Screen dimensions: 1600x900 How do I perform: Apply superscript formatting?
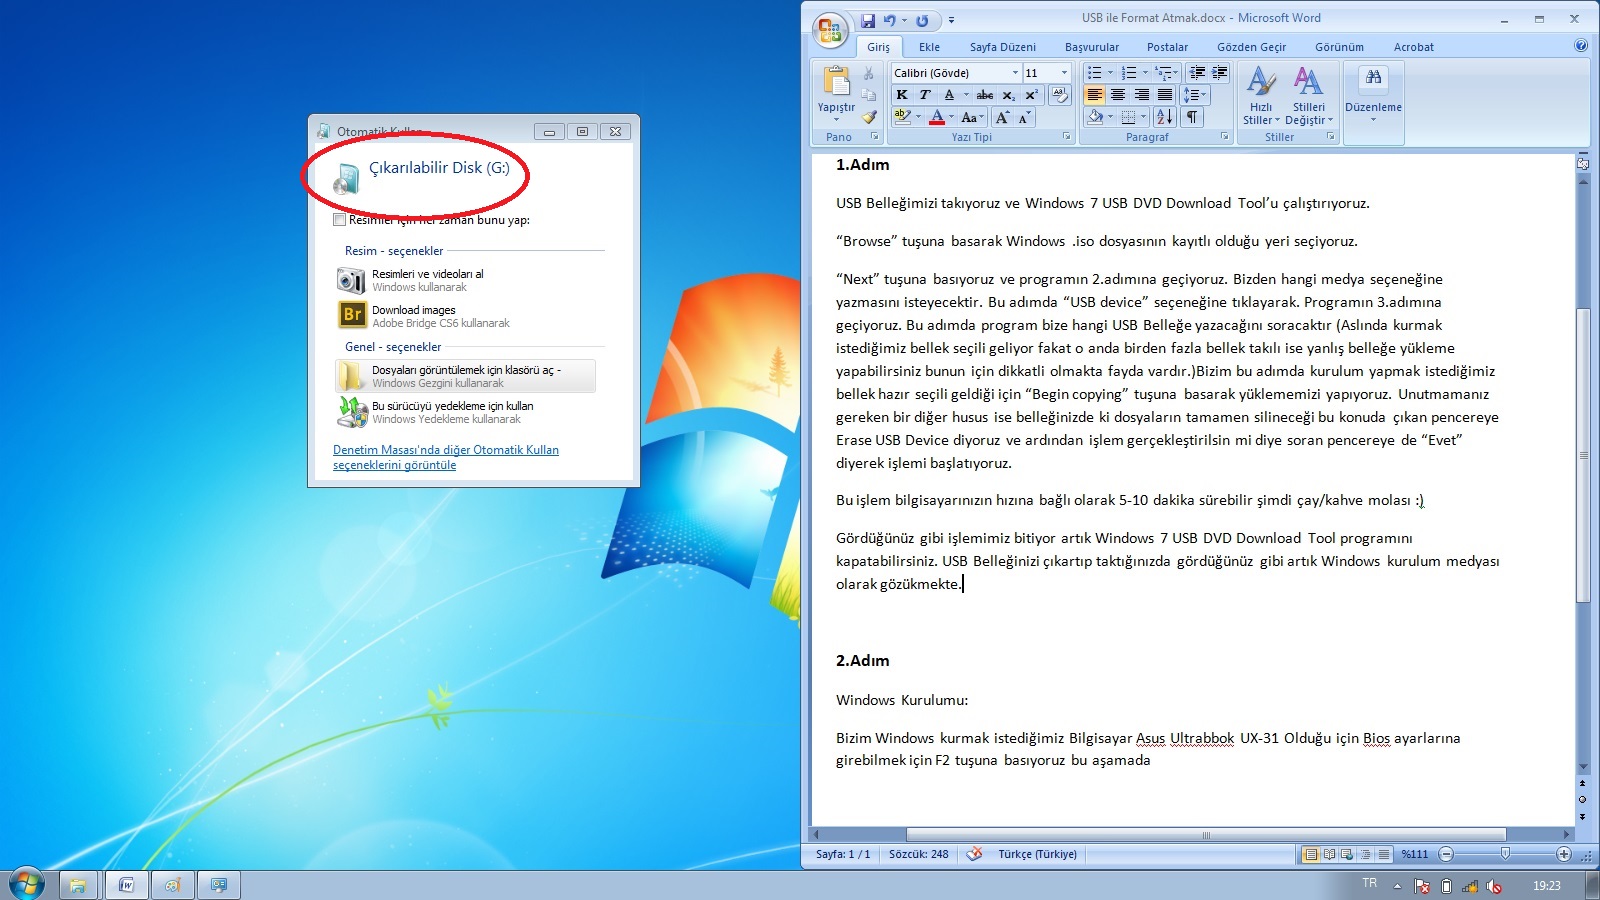(x=1031, y=95)
